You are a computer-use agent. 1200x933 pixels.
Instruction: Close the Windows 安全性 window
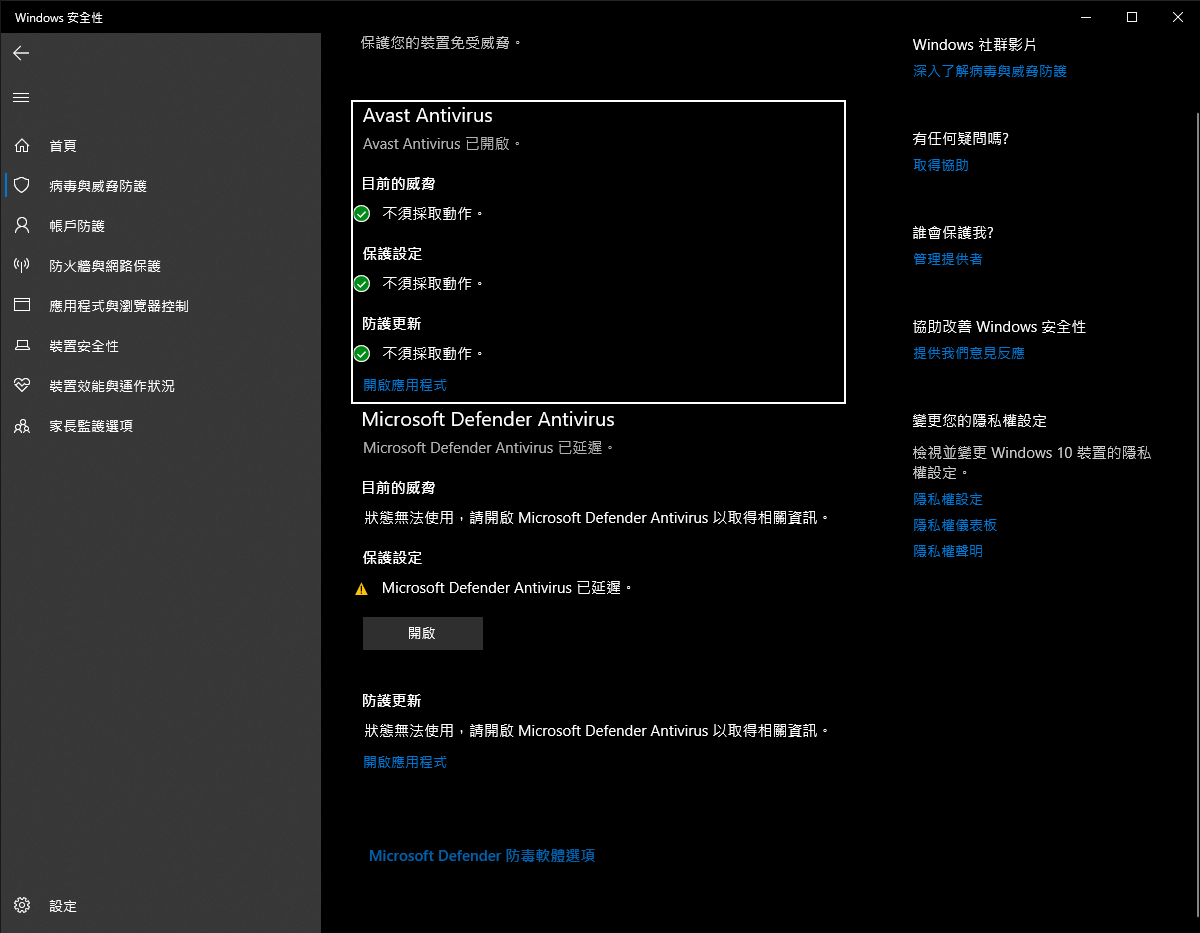click(x=1177, y=17)
